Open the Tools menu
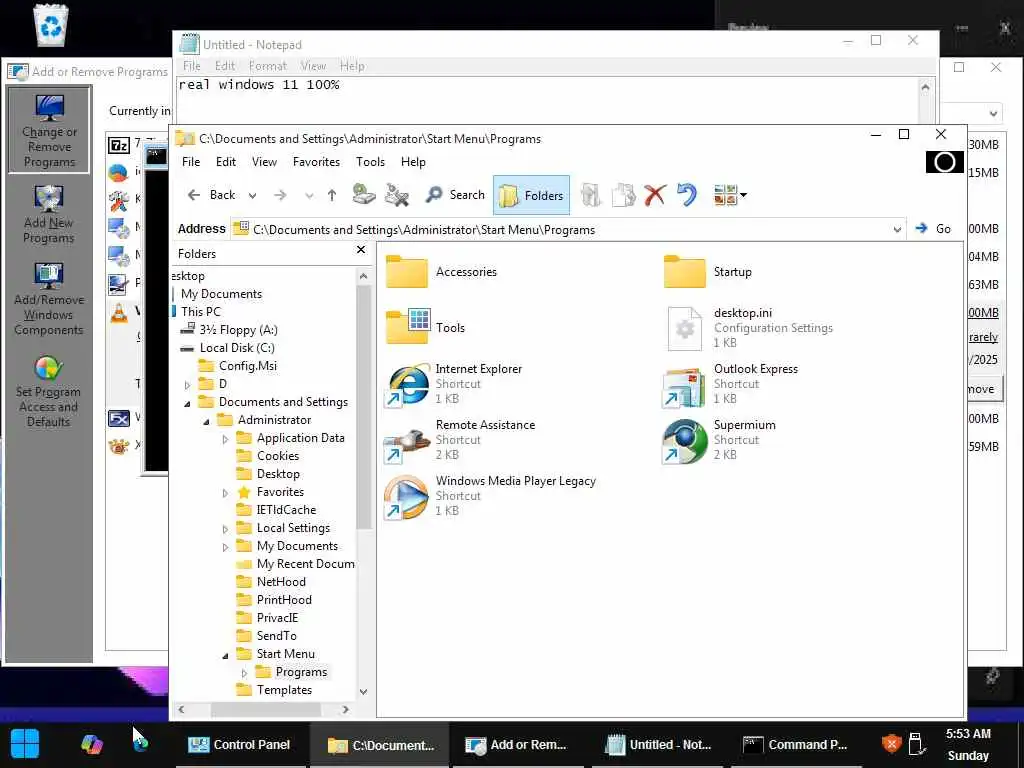 pos(370,162)
